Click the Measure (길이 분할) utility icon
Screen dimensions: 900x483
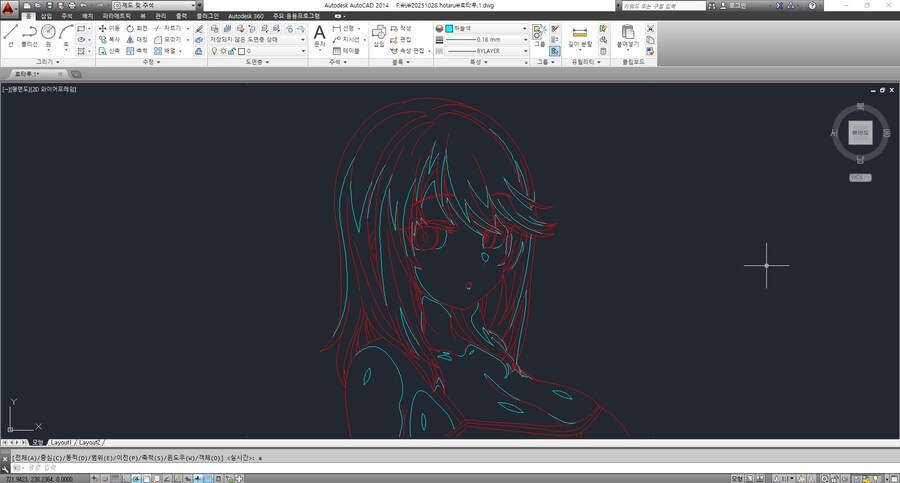coord(580,35)
